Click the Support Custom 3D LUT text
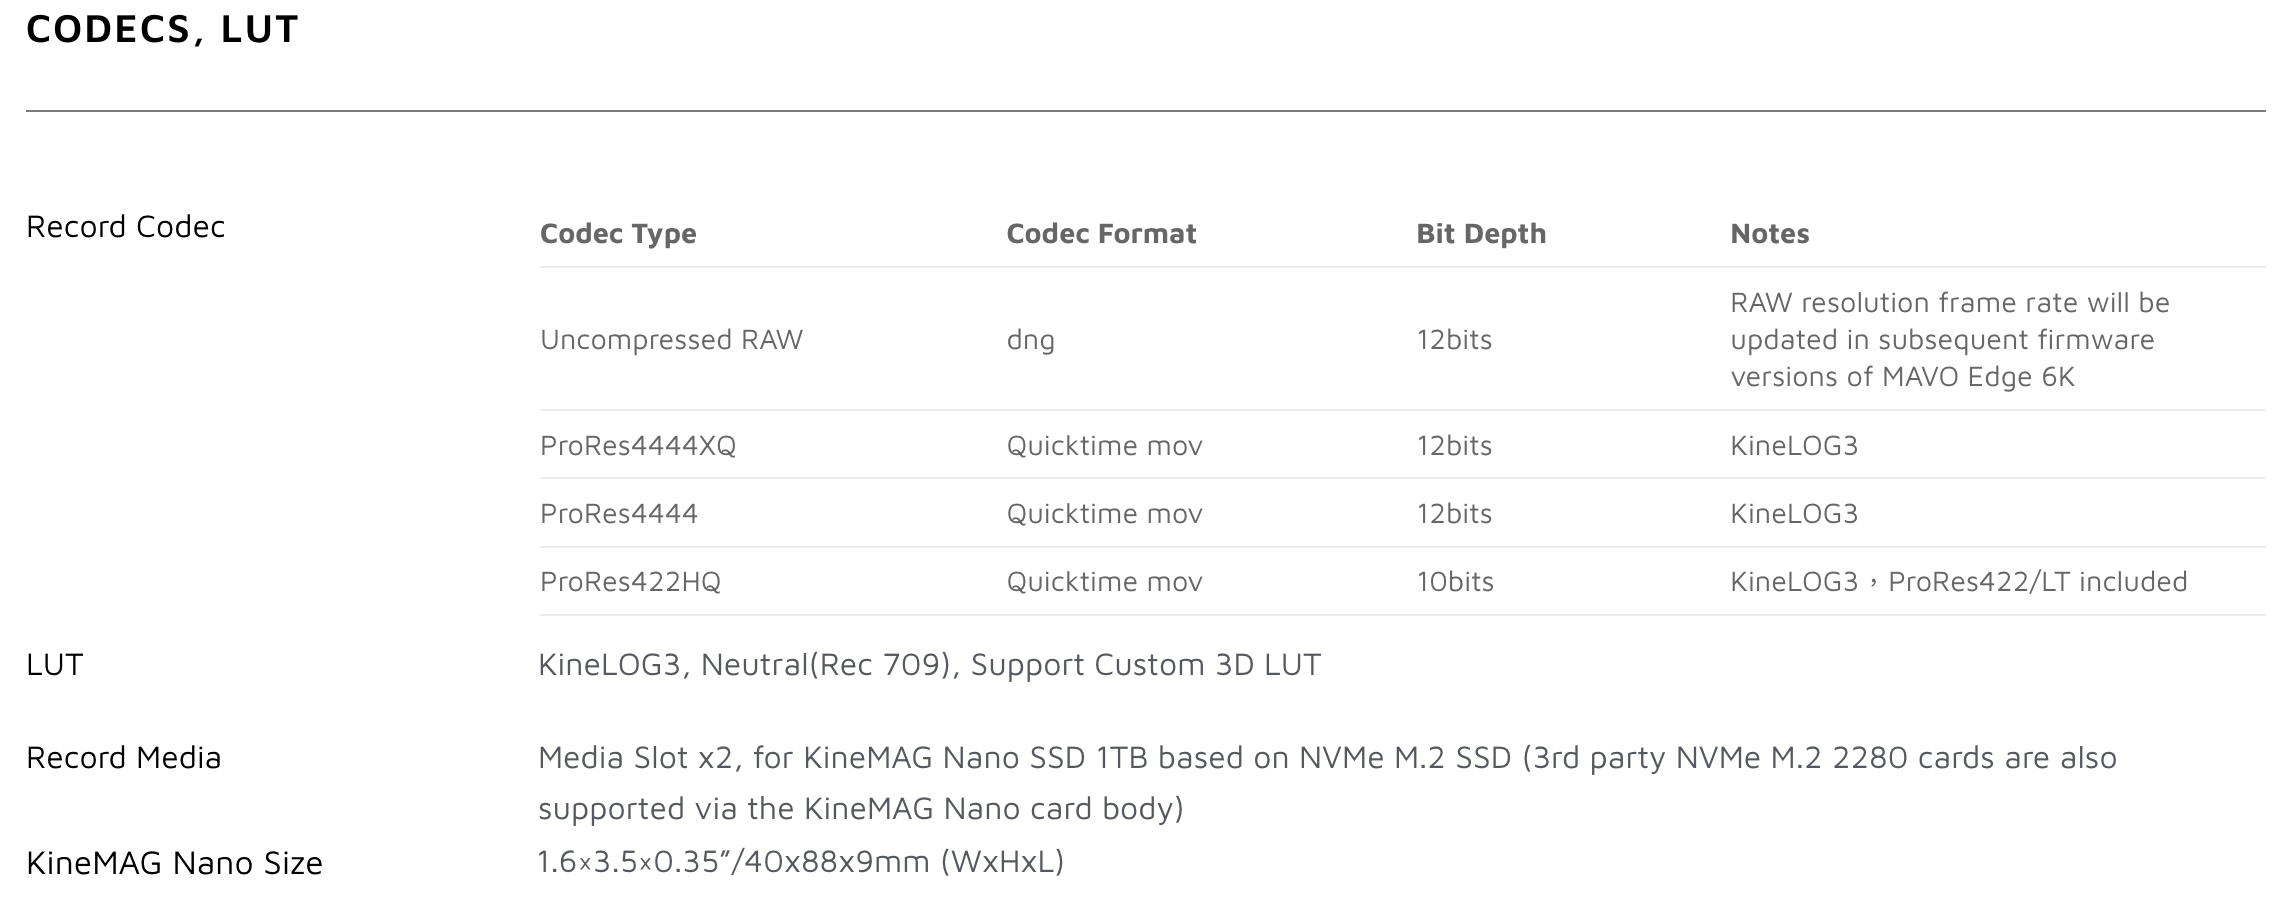This screenshot has height=898, width=2282. pyautogui.click(x=1145, y=665)
